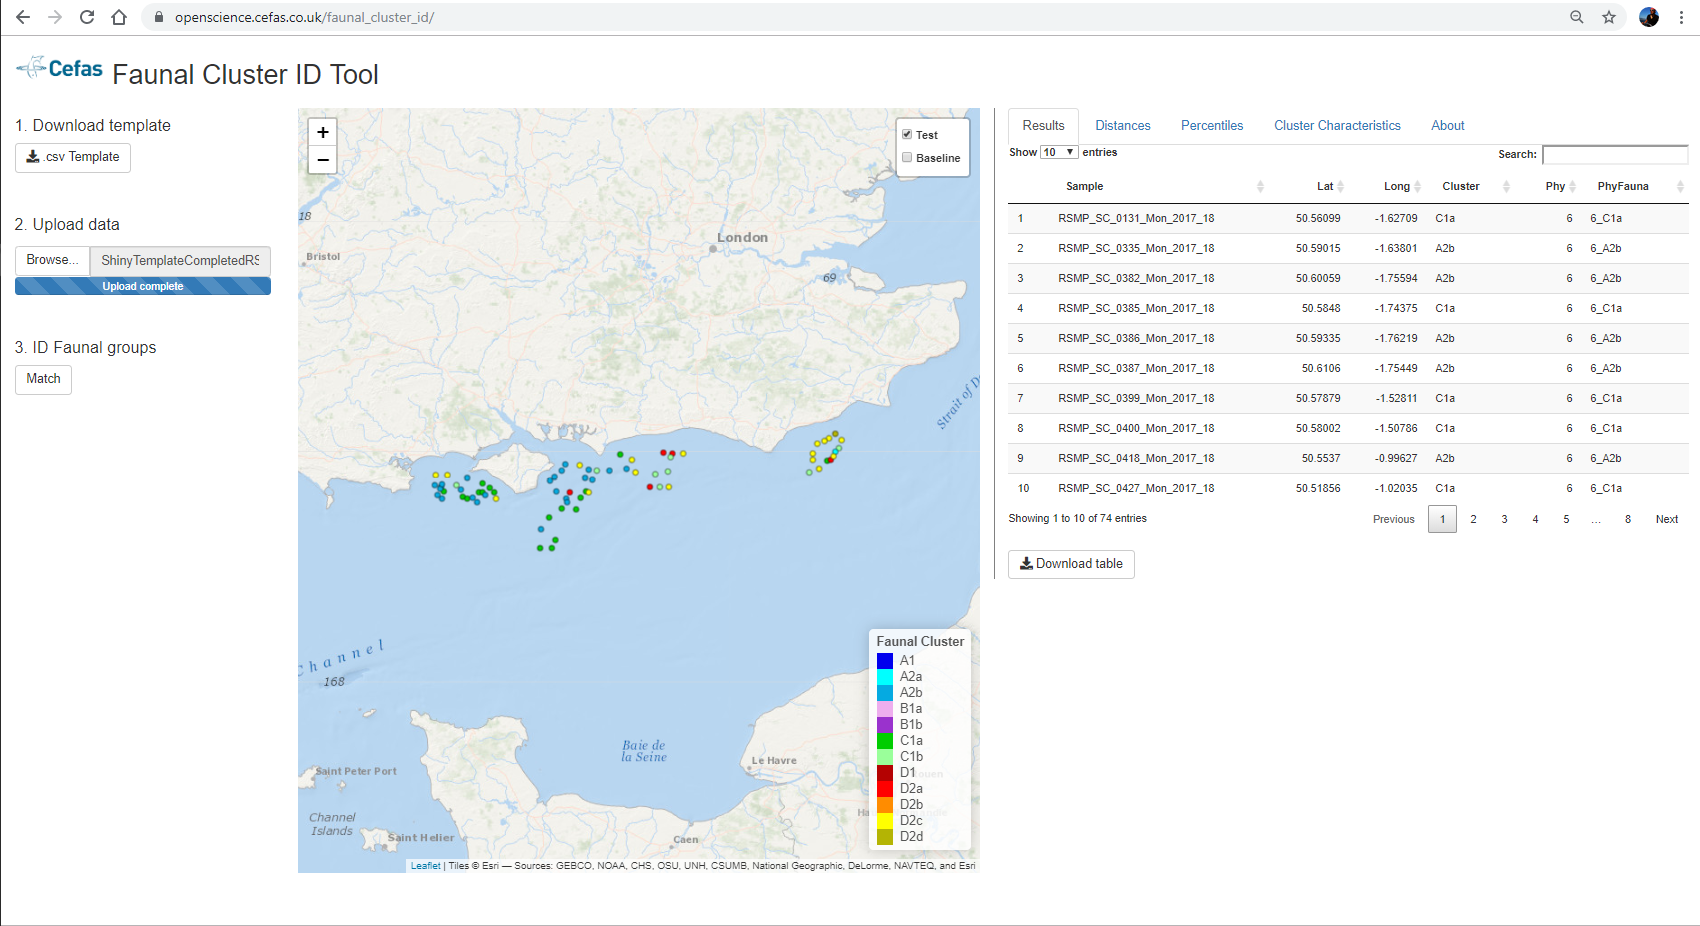The height and width of the screenshot is (926, 1700).
Task: Navigate back using browser back arrow
Action: click(x=23, y=17)
